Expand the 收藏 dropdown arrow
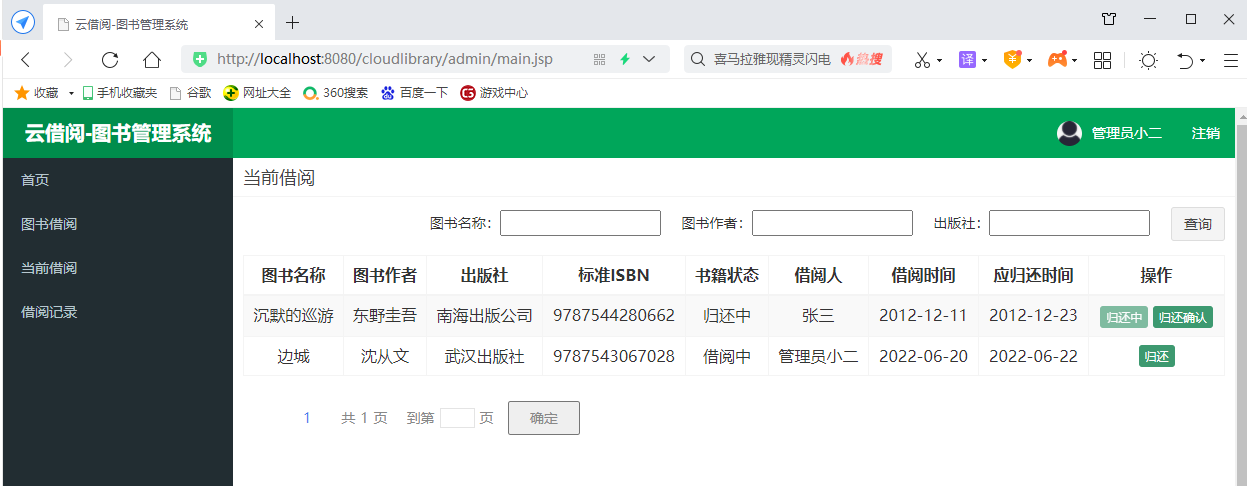The height and width of the screenshot is (486, 1247). [x=71, y=93]
